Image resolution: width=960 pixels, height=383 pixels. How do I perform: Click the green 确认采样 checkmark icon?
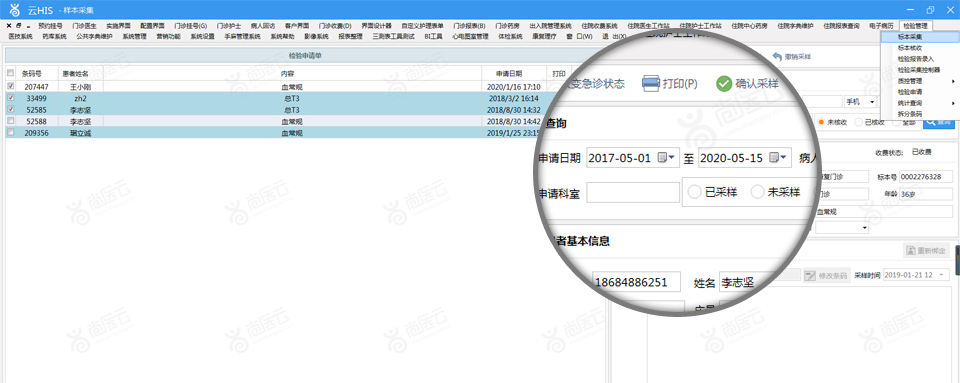(x=724, y=84)
